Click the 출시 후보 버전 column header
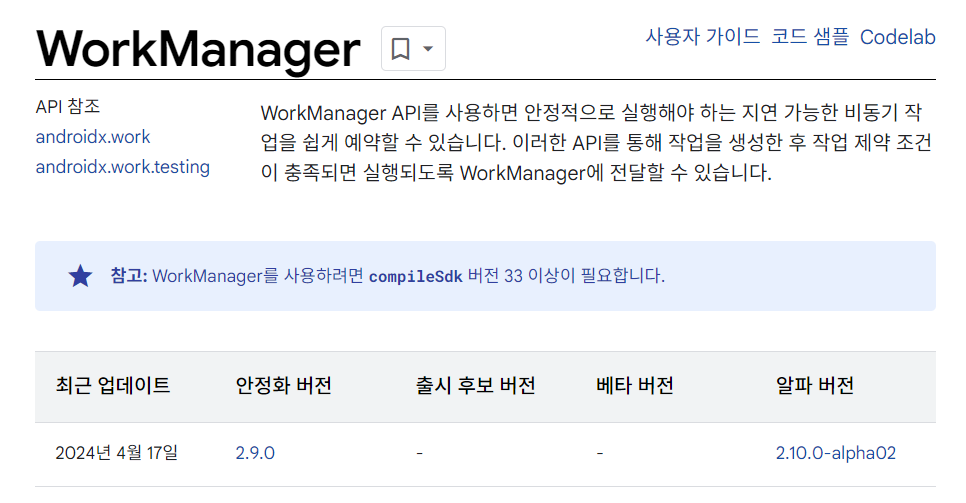This screenshot has width=966, height=503. (476, 386)
